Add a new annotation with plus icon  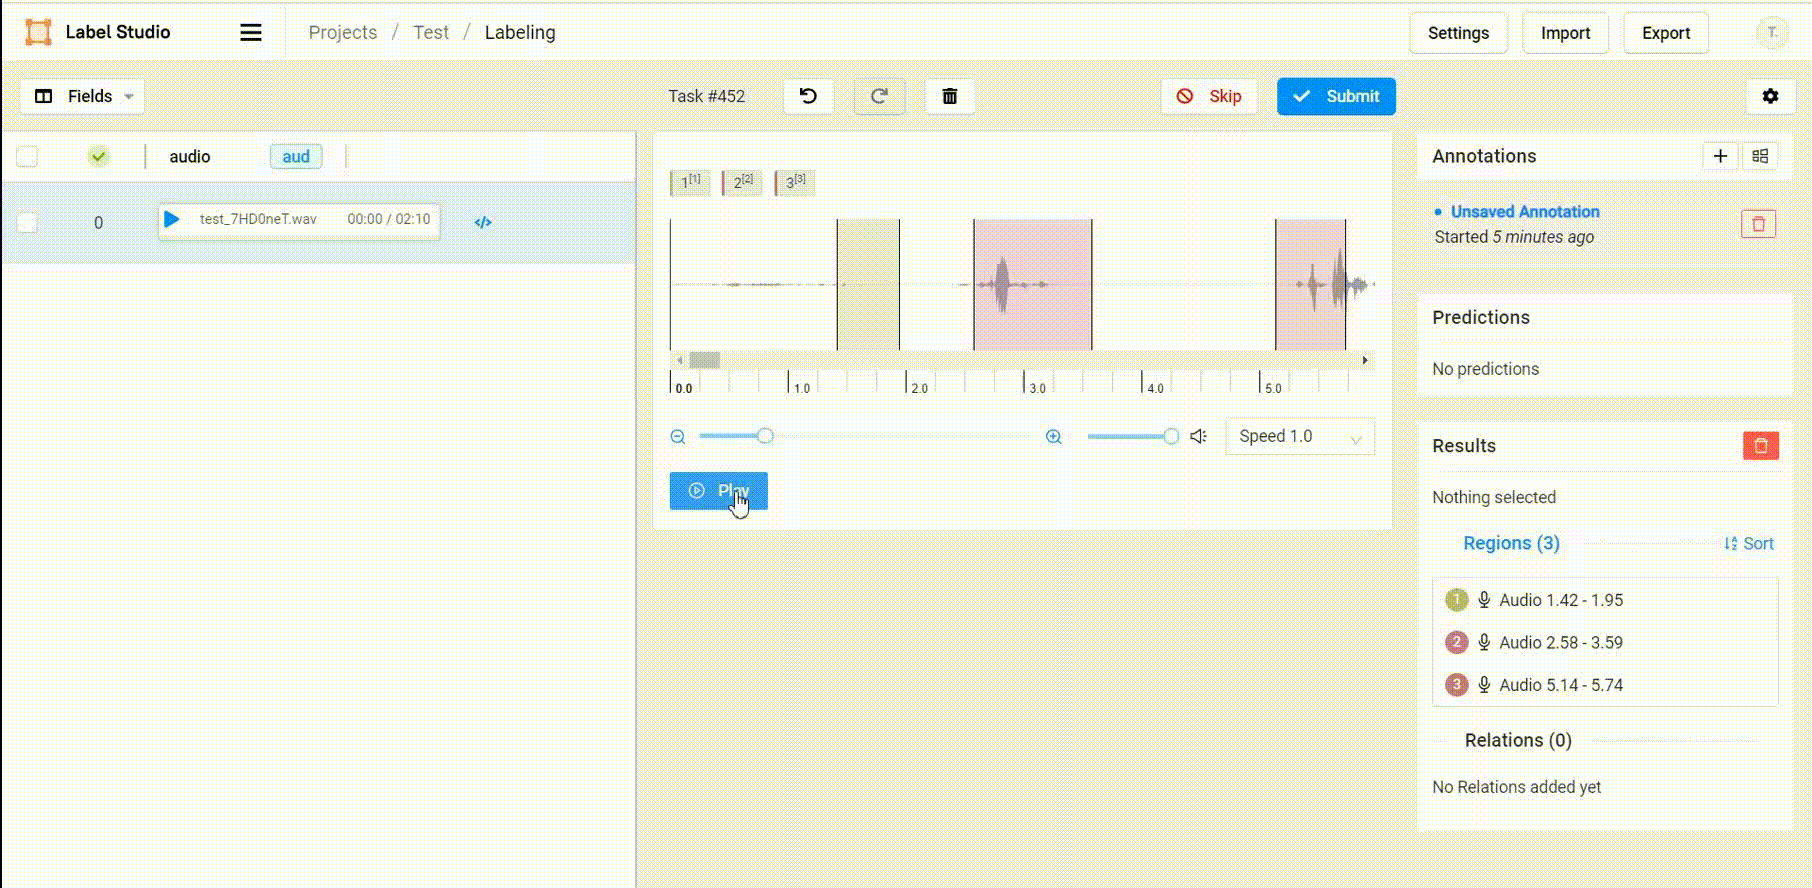point(1720,156)
